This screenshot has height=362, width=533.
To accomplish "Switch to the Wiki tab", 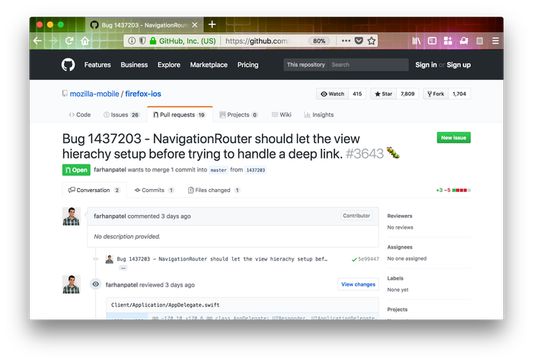I will point(282,115).
